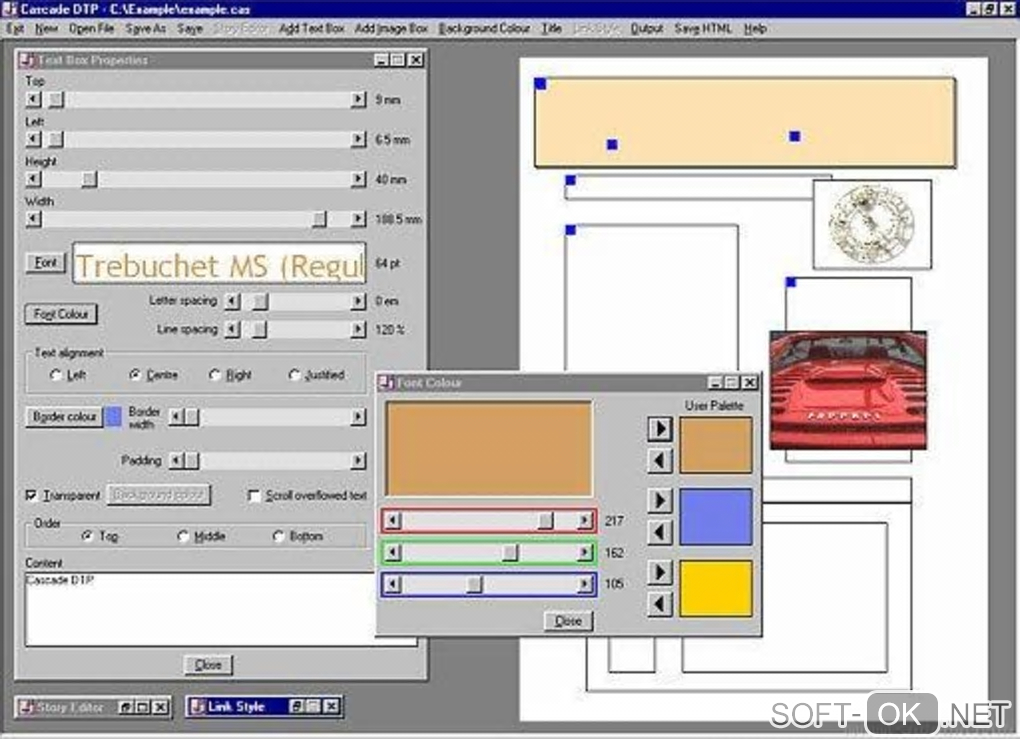Increase Line spacing with right arrow
1020x739 pixels.
358,330
